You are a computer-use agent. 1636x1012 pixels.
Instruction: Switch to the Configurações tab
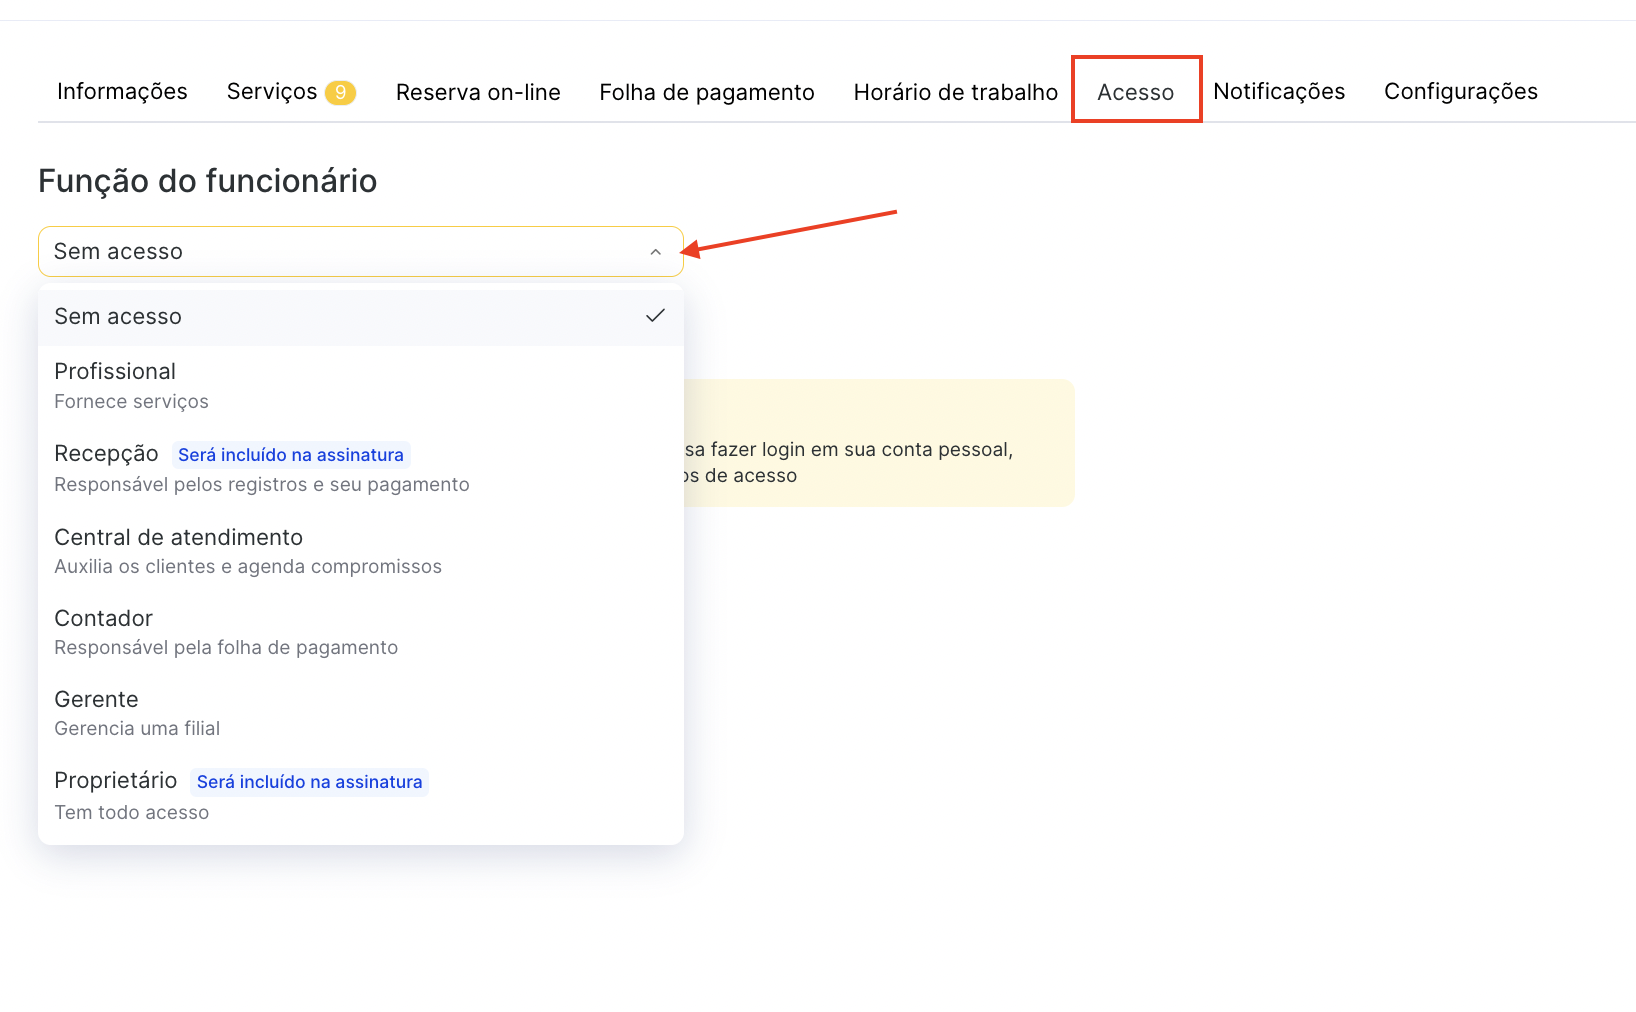click(x=1460, y=92)
